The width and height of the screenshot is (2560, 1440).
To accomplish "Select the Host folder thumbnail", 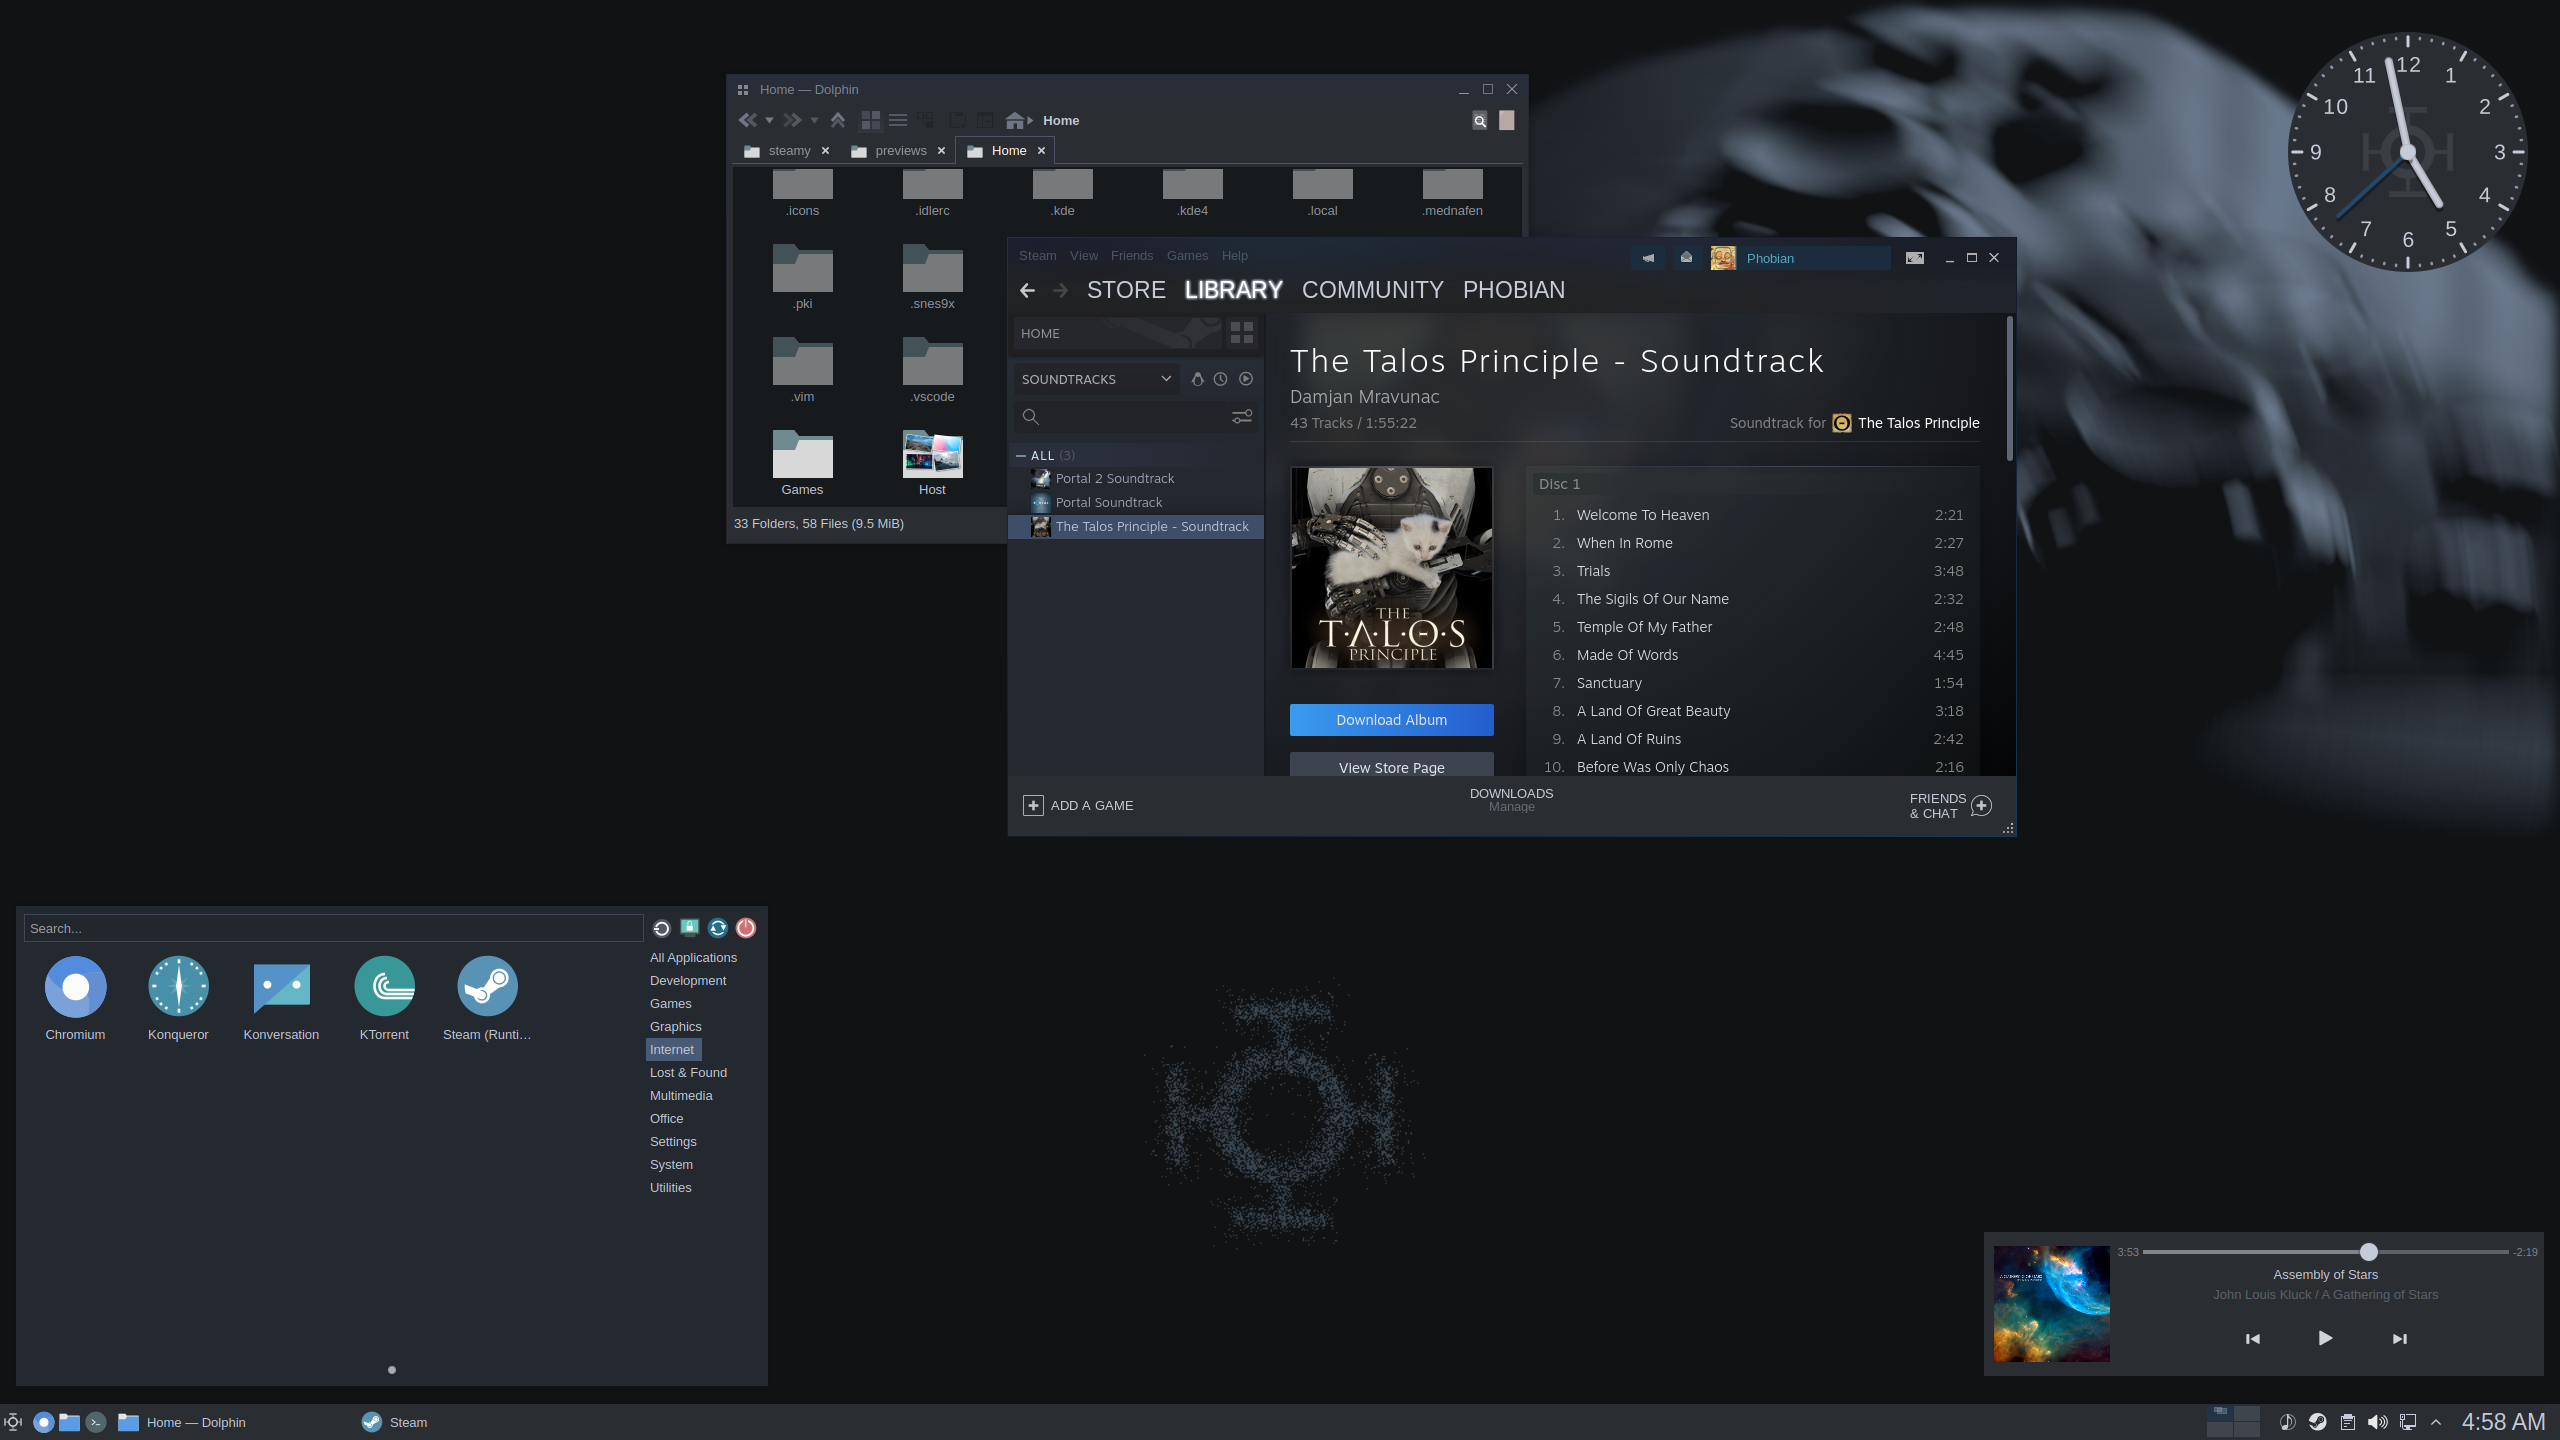I will (x=932, y=456).
